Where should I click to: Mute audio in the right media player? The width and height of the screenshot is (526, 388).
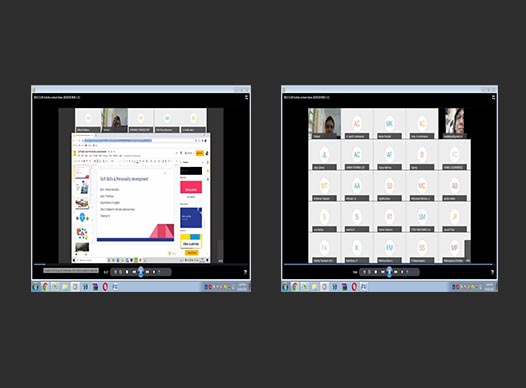click(402, 272)
